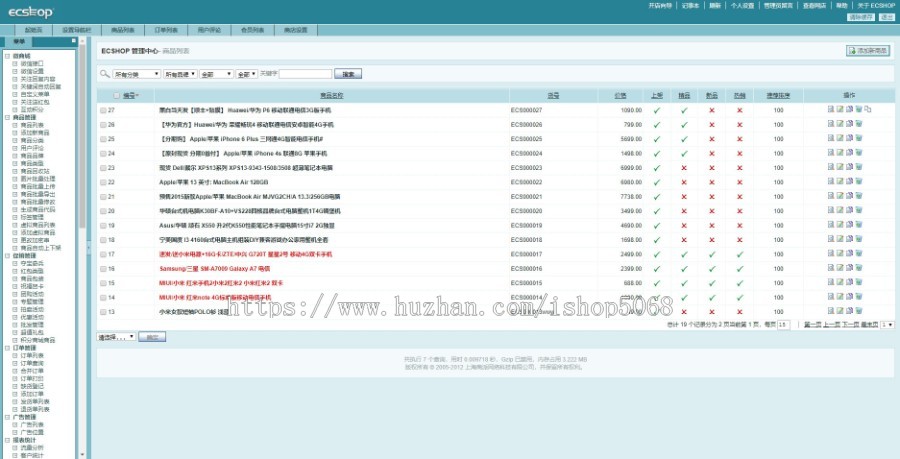Image resolution: width=900 pixels, height=459 pixels.
Task: View product 16 via its view icon
Action: (831, 267)
